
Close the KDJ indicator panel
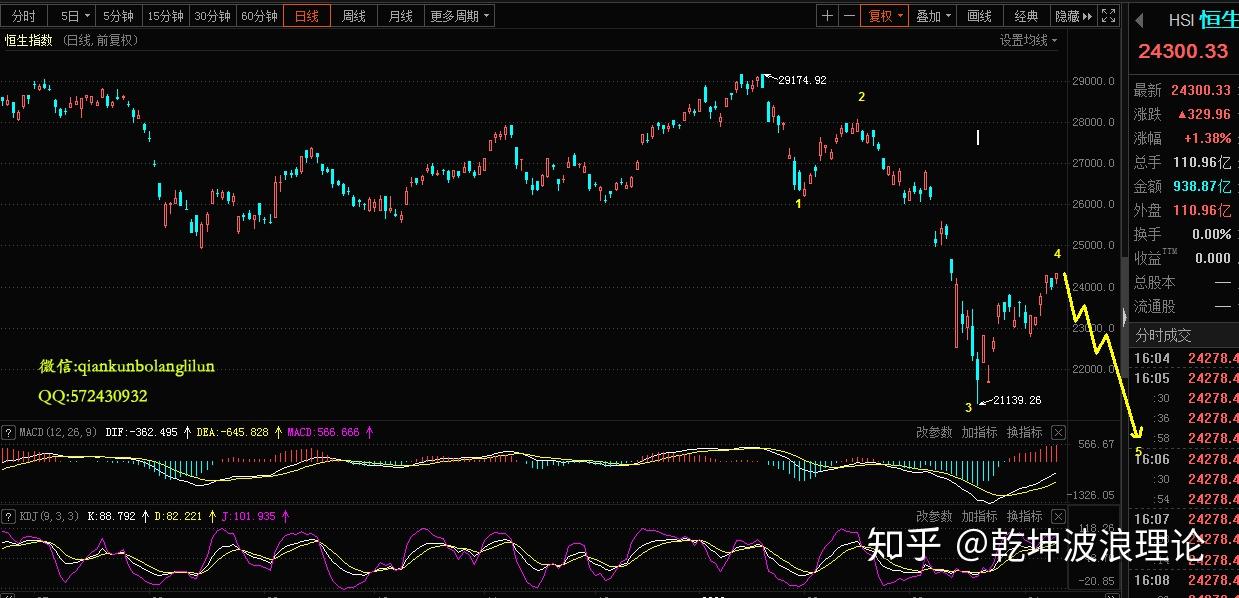pyautogui.click(x=1058, y=516)
